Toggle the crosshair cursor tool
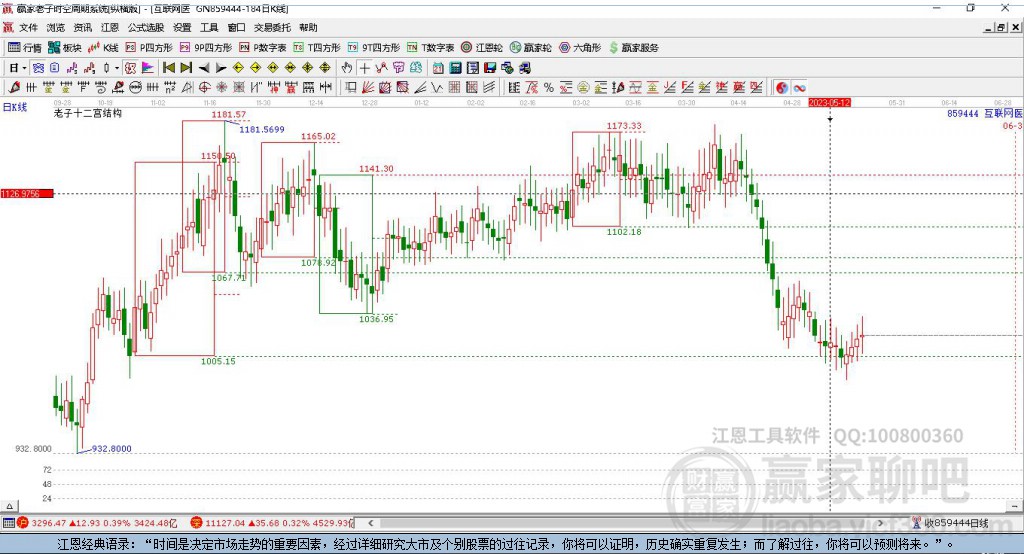 pyautogui.click(x=364, y=68)
